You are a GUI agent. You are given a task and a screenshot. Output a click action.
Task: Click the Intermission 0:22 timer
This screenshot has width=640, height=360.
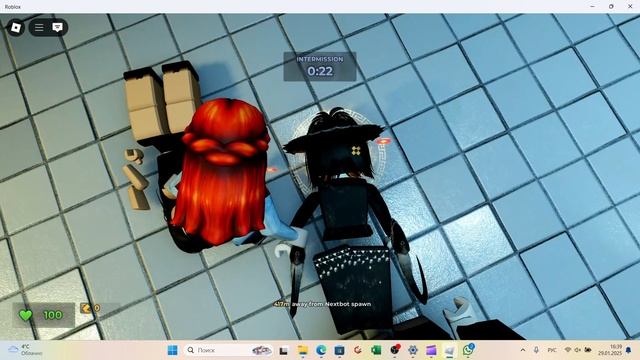[320, 67]
